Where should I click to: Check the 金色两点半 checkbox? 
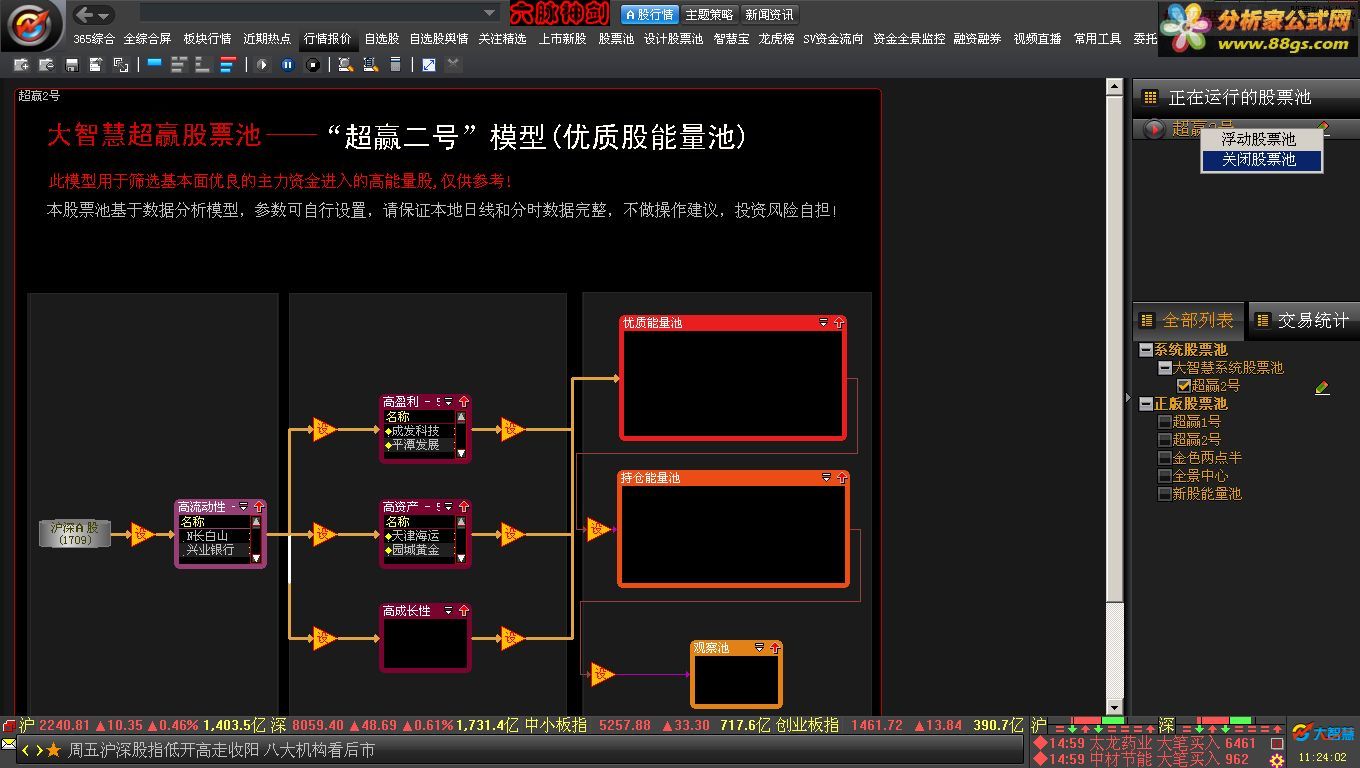pyautogui.click(x=1164, y=458)
